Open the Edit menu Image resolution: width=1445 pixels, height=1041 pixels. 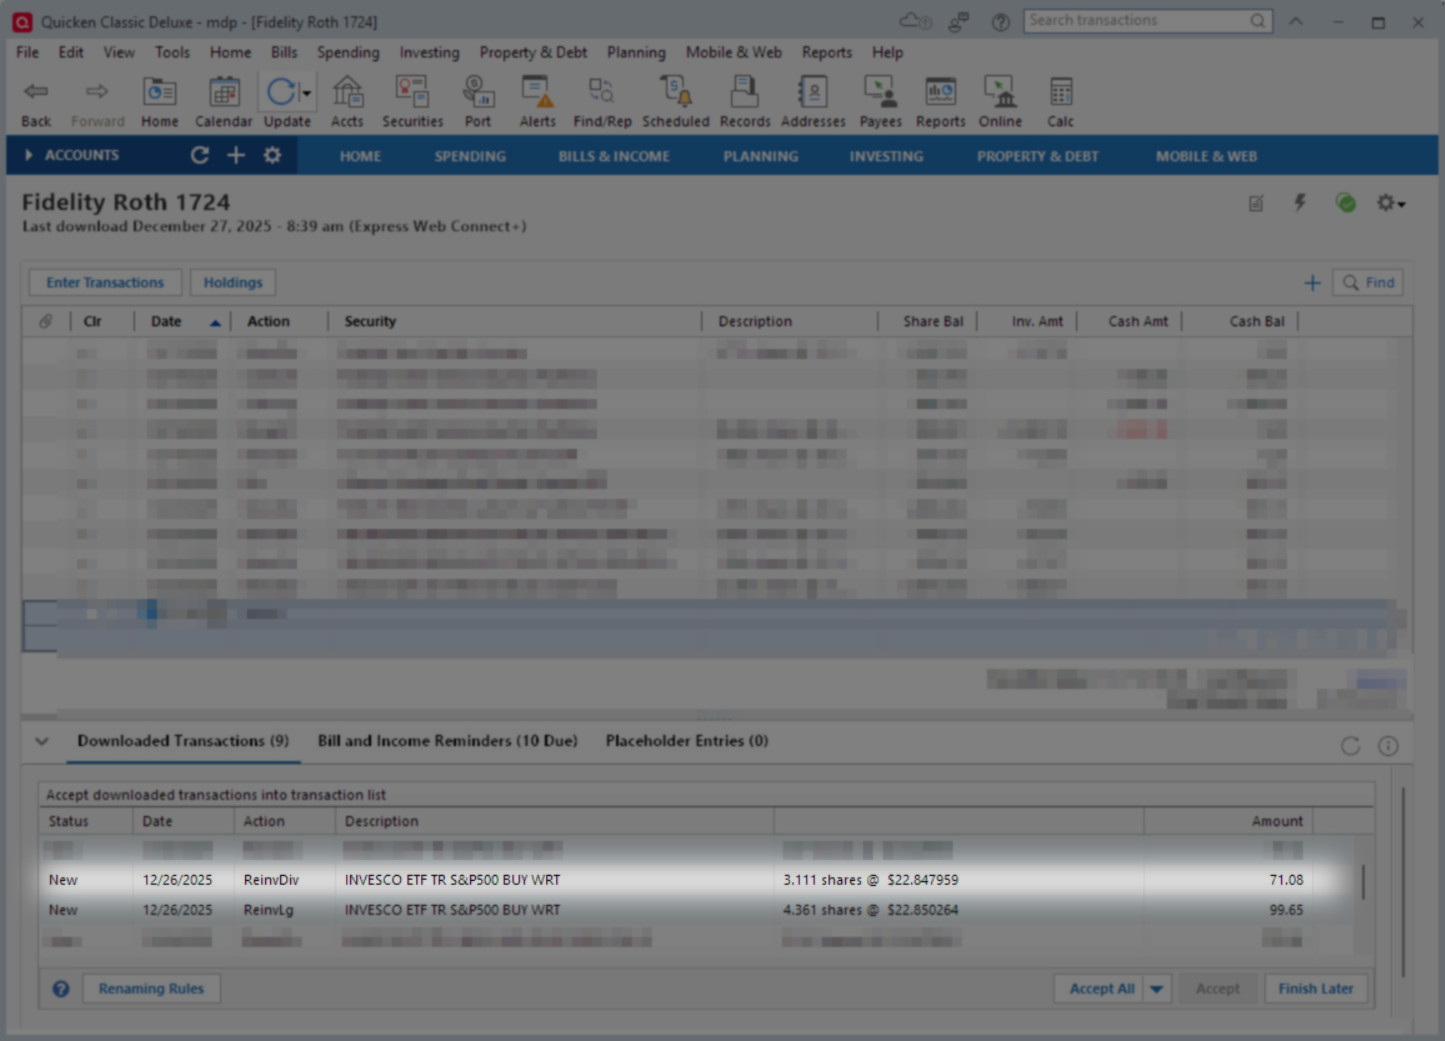[71, 52]
